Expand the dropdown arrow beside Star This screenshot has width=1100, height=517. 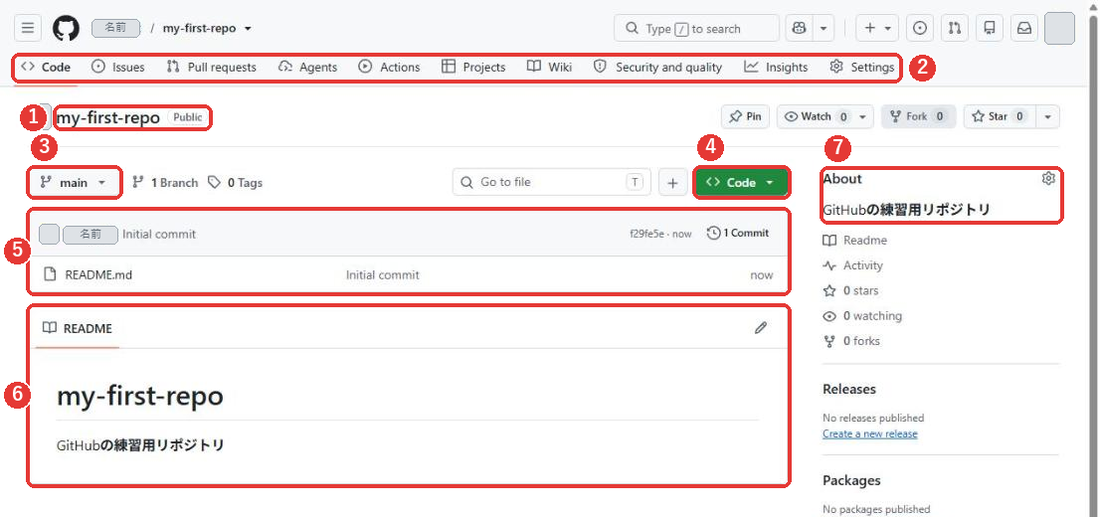1047,116
